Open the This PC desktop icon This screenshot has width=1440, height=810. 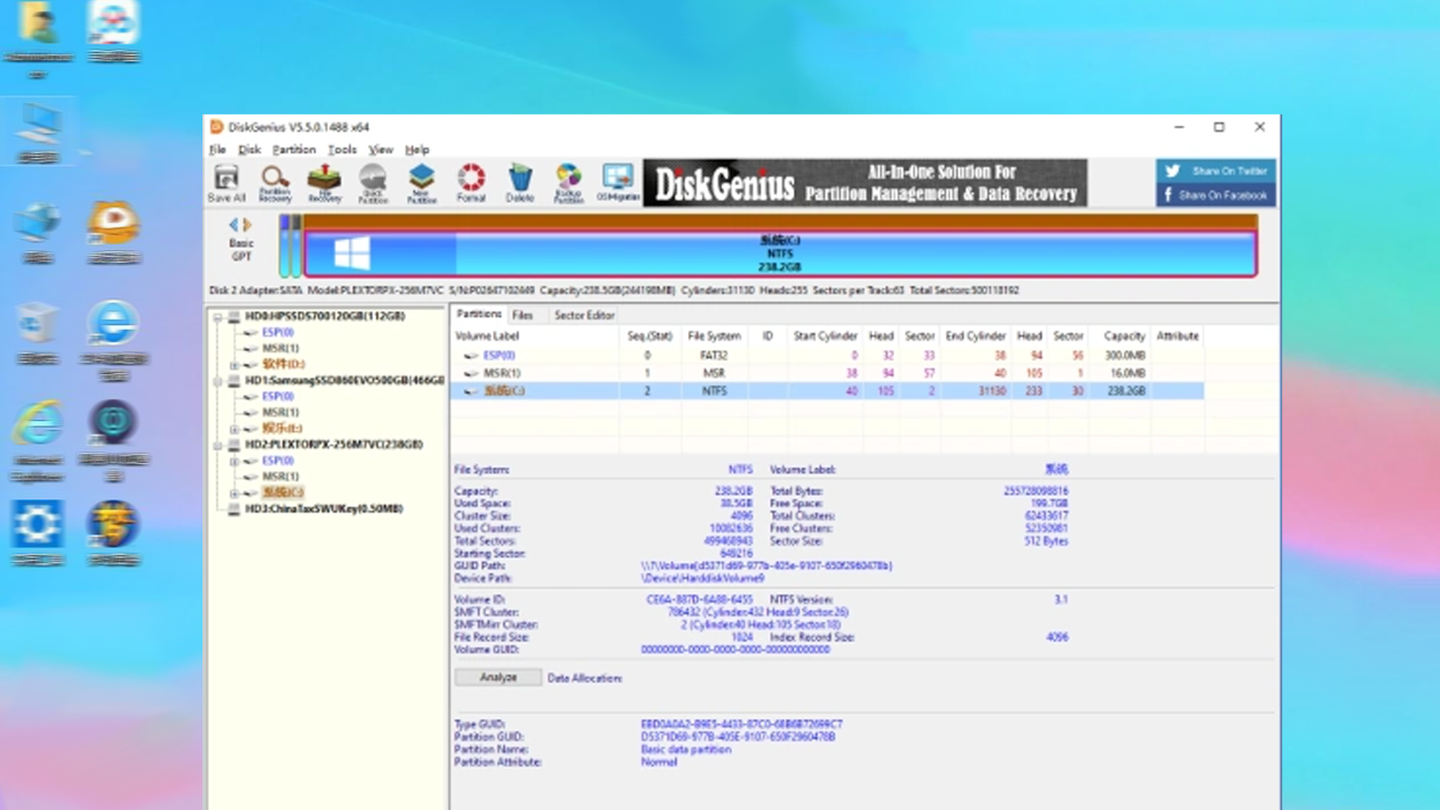click(40, 133)
